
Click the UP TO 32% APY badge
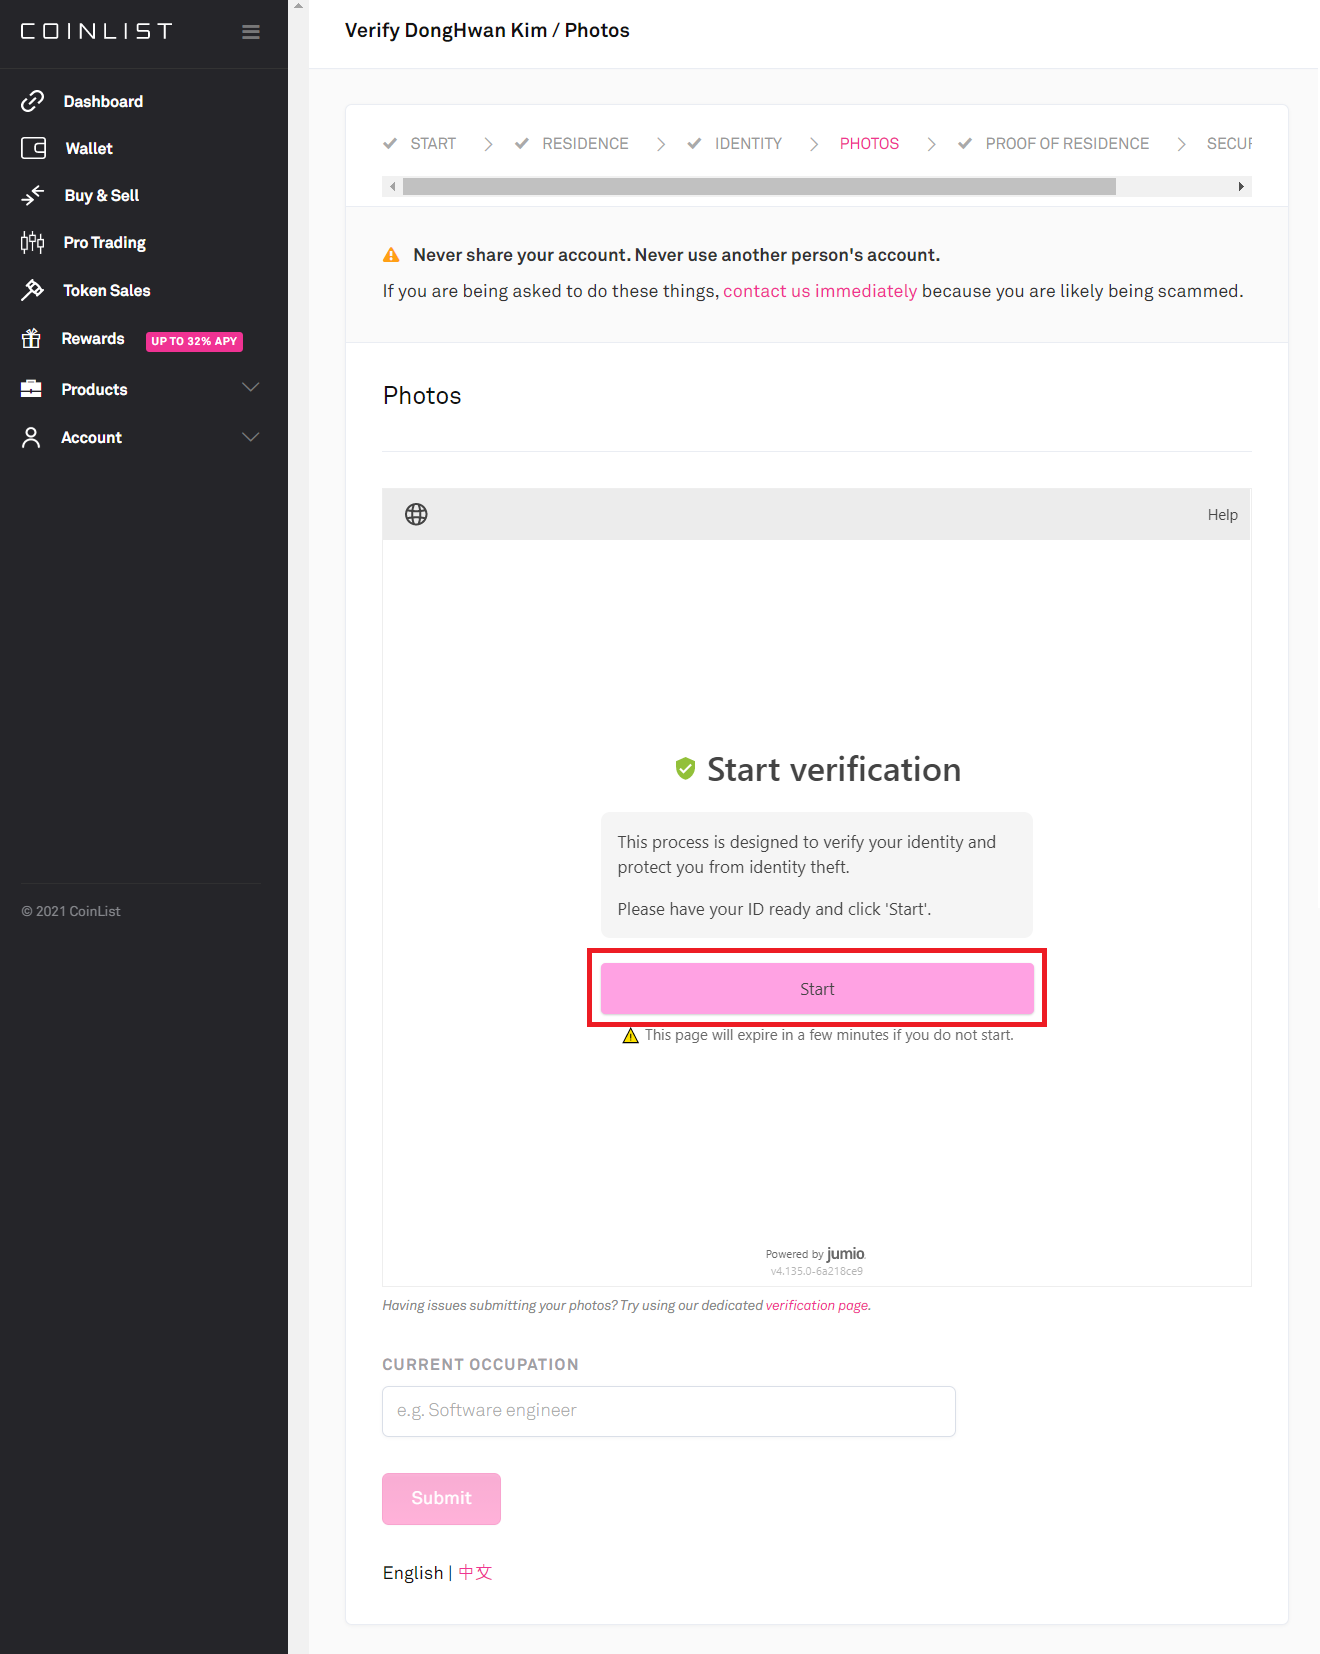(x=194, y=341)
